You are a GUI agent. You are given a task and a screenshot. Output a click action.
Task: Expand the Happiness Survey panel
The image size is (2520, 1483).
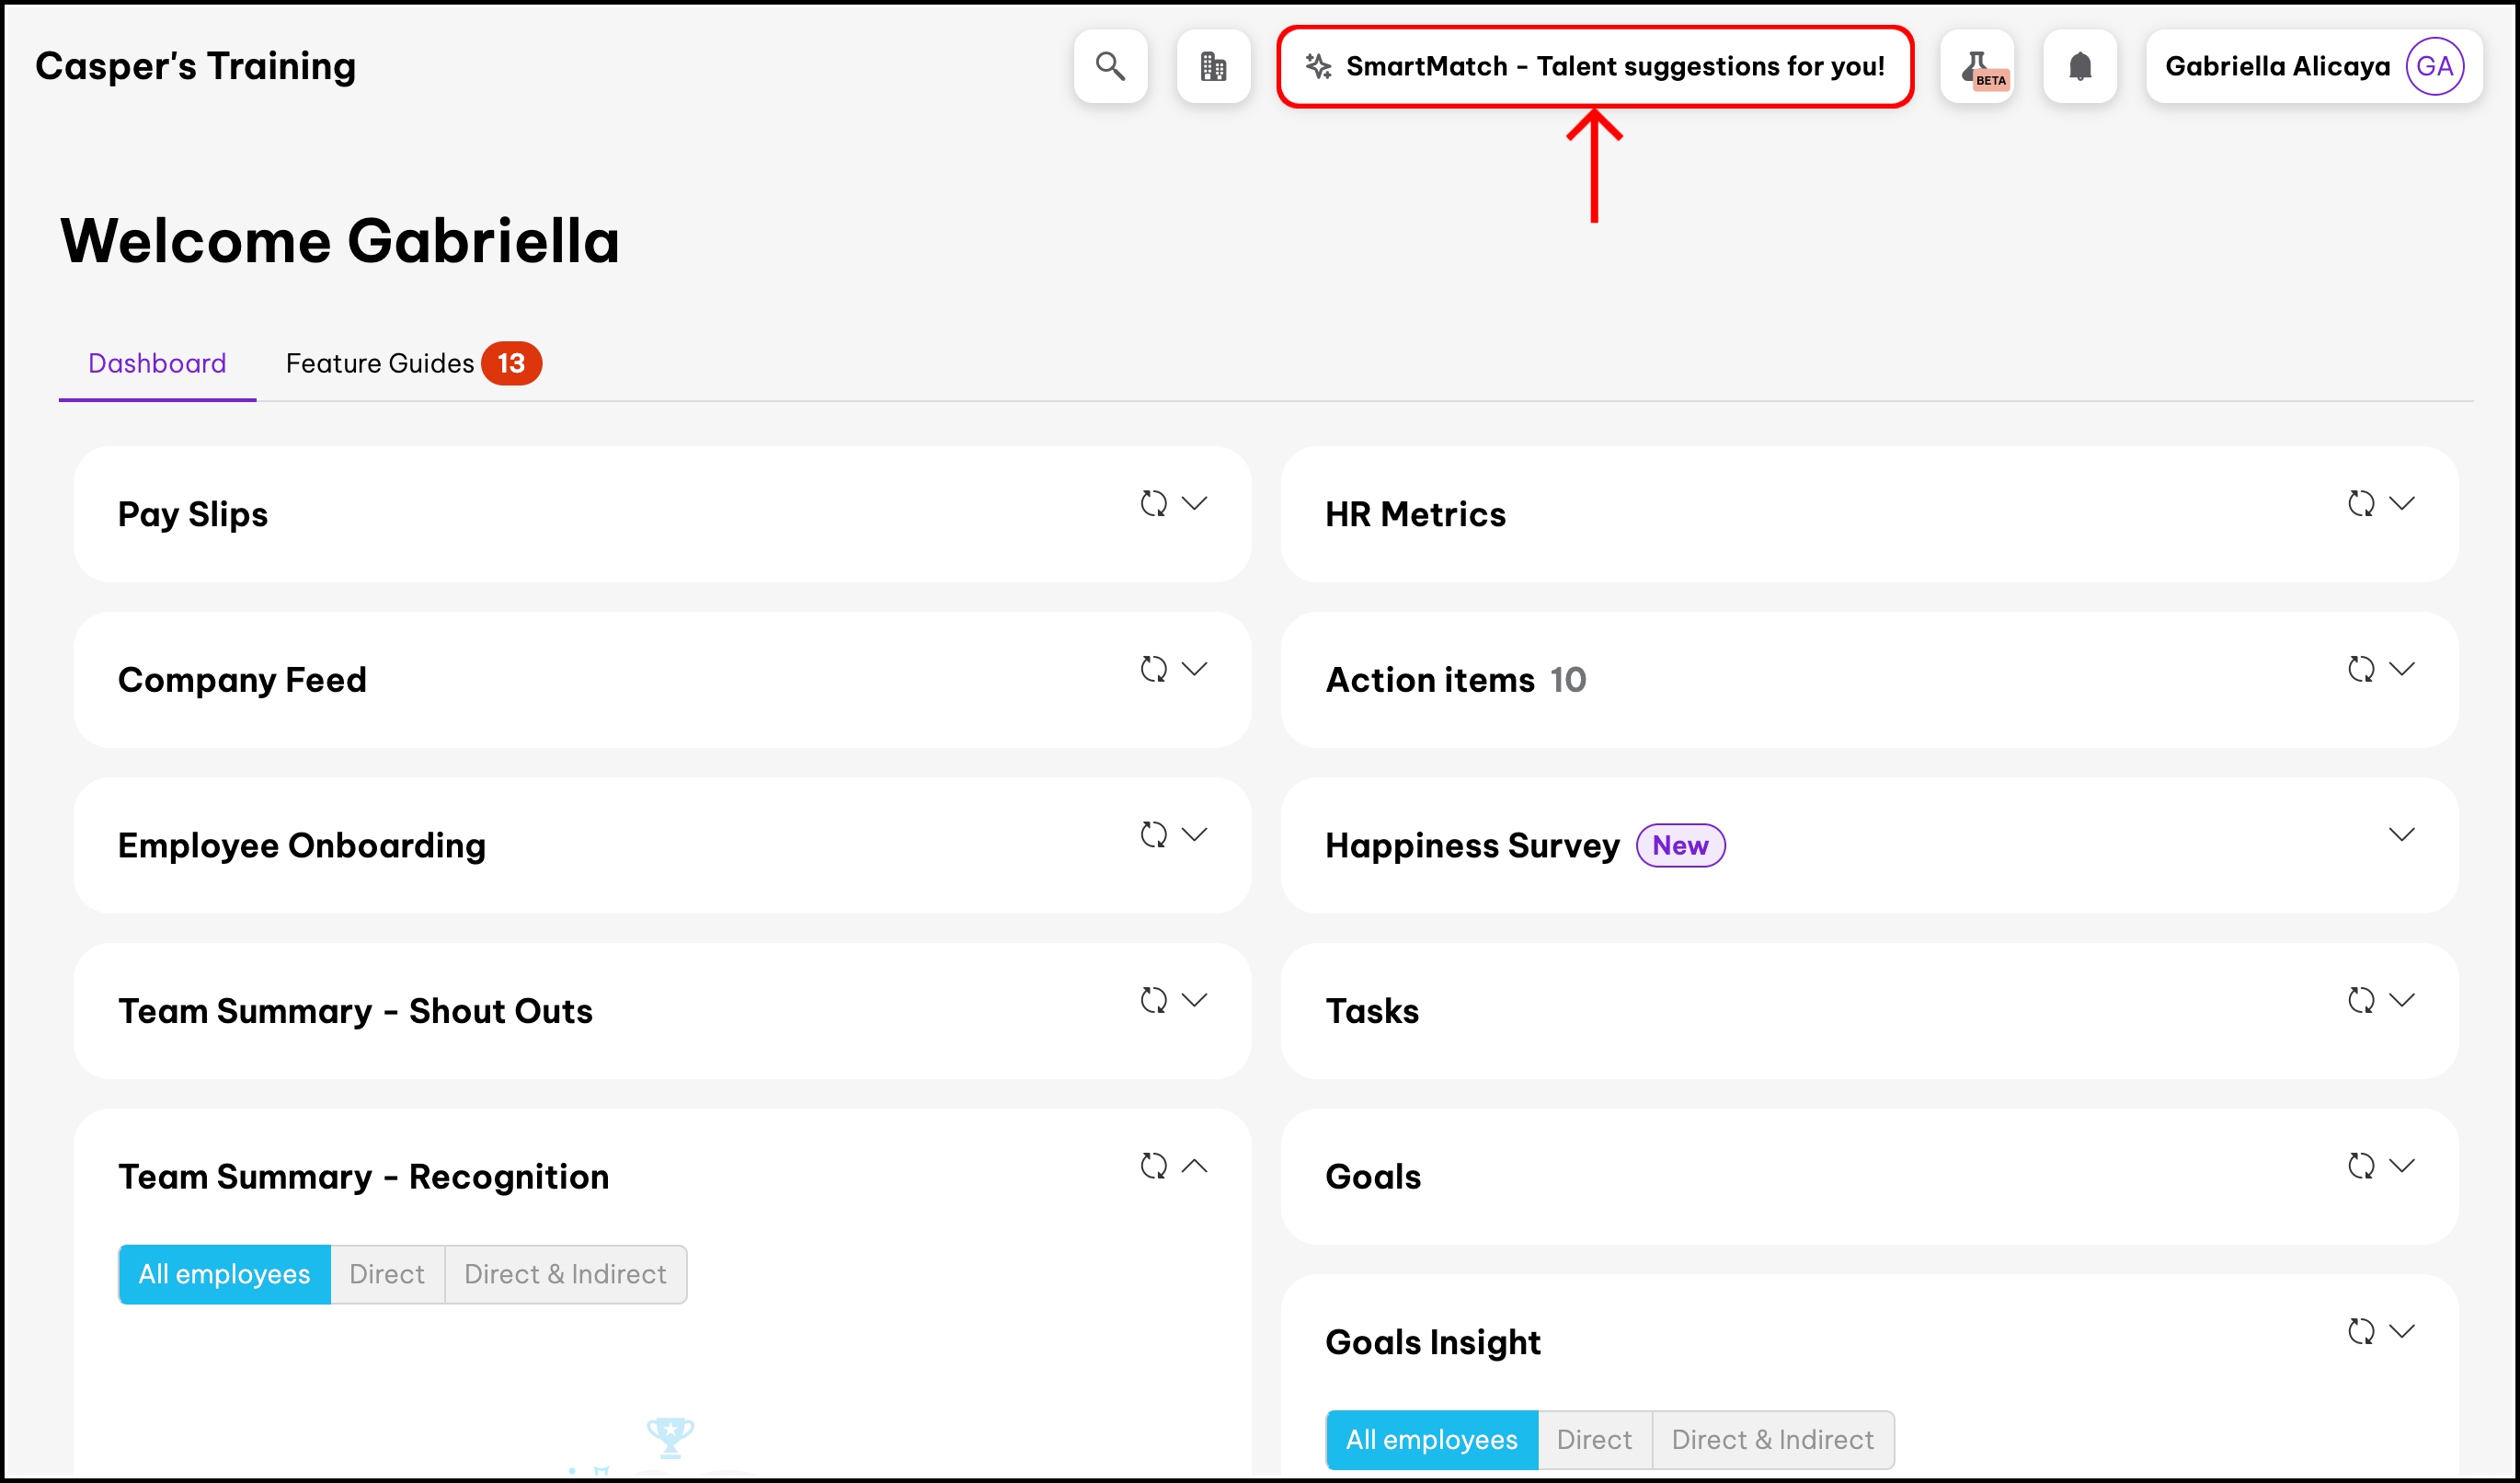(x=2401, y=834)
